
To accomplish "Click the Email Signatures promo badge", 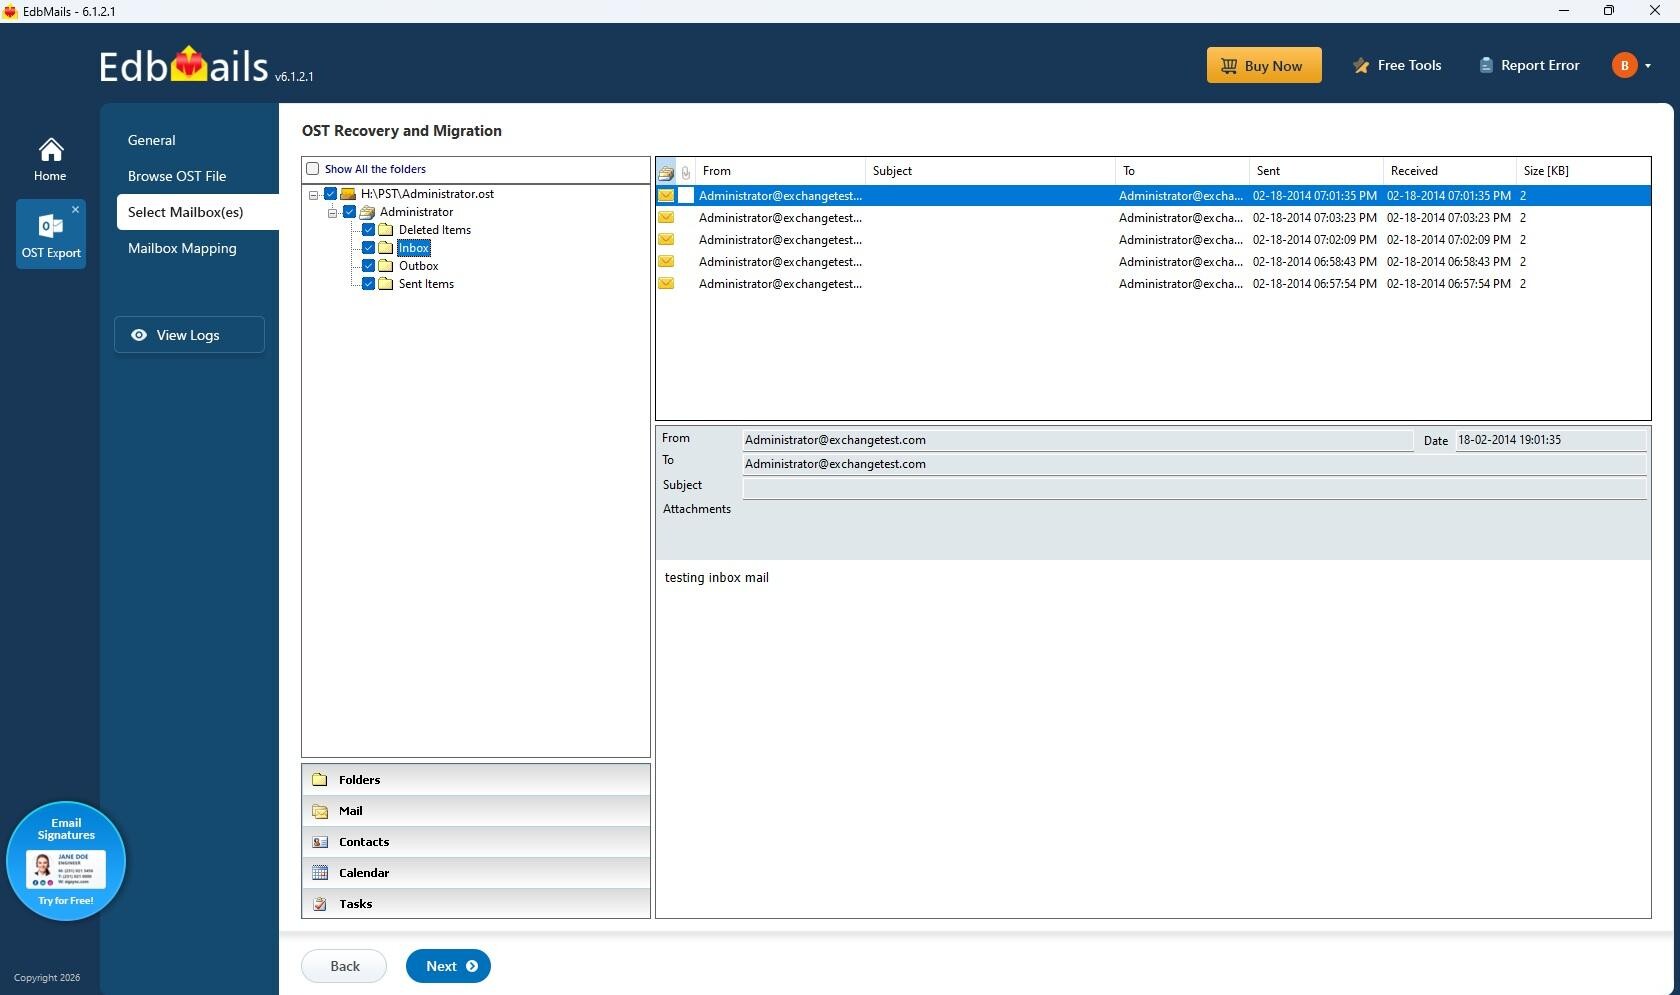I will point(66,861).
